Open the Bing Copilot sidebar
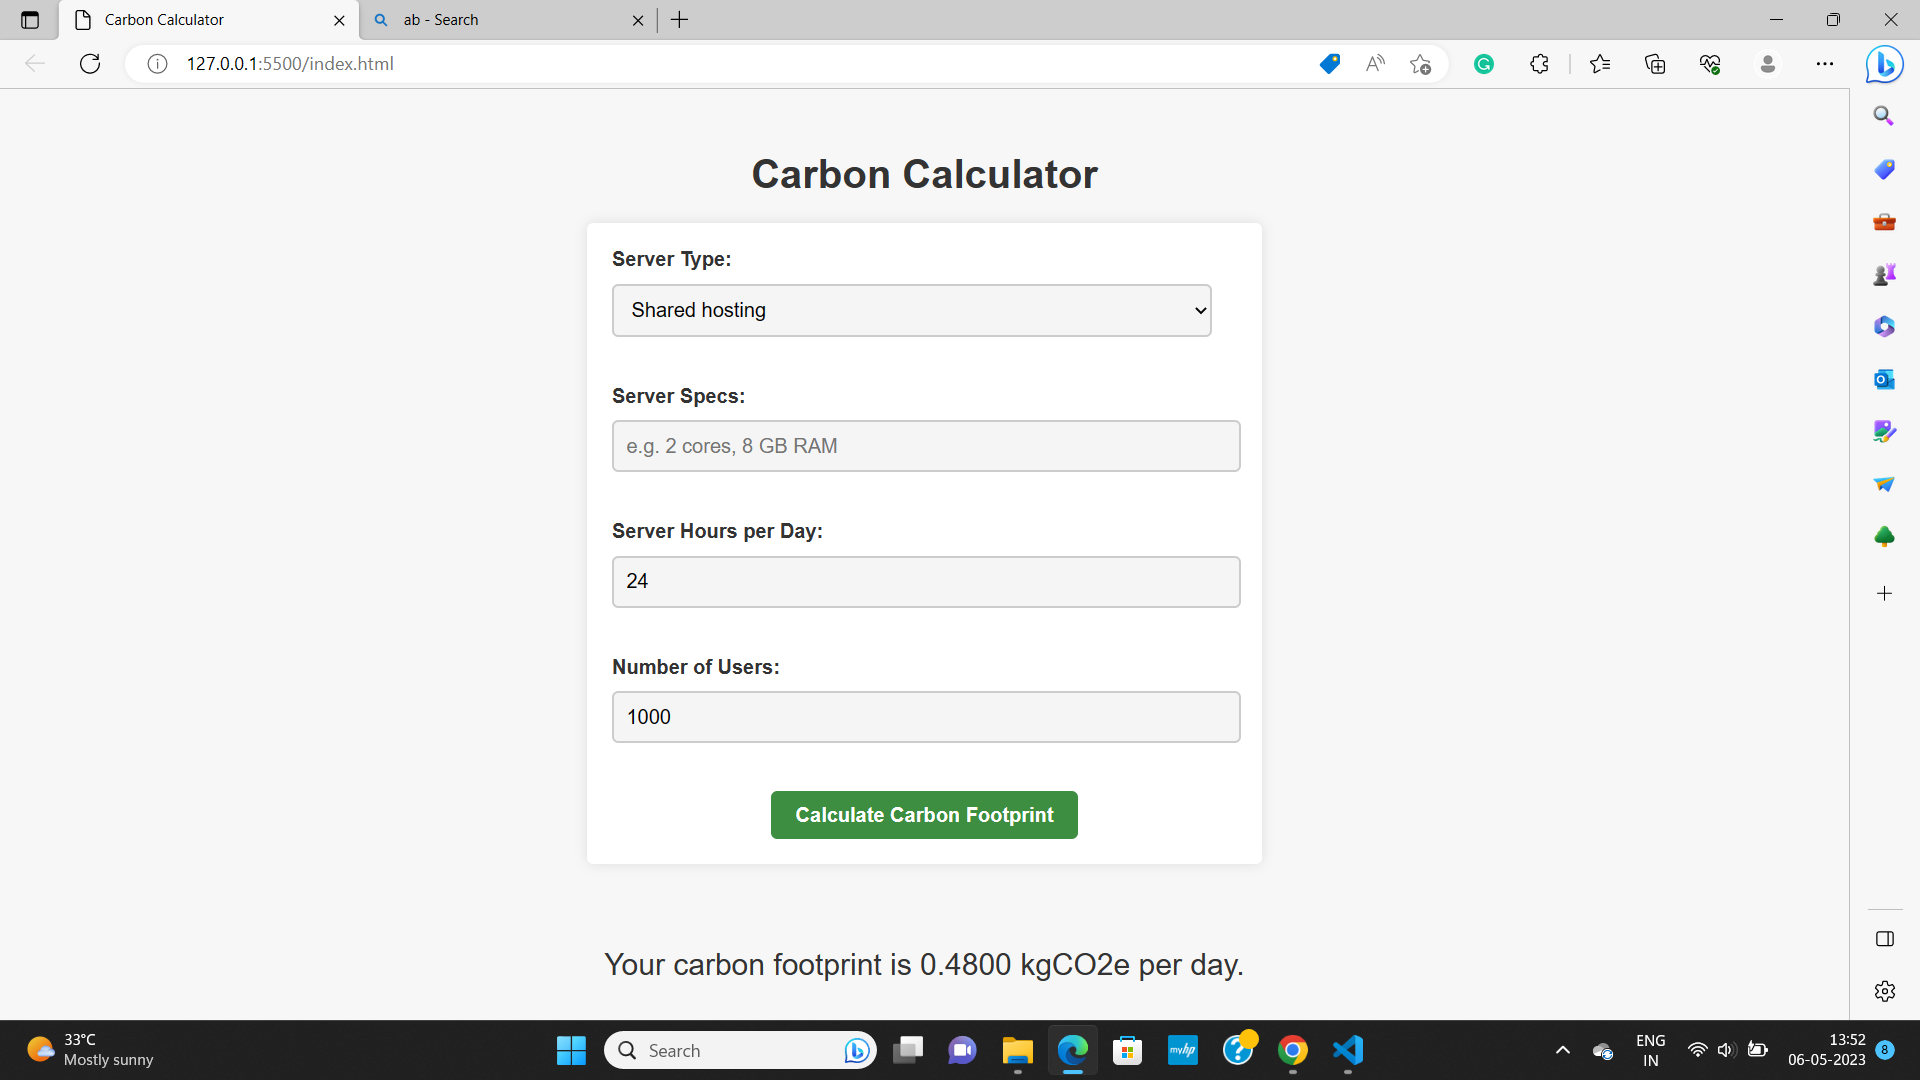The height and width of the screenshot is (1080, 1920). click(x=1884, y=63)
